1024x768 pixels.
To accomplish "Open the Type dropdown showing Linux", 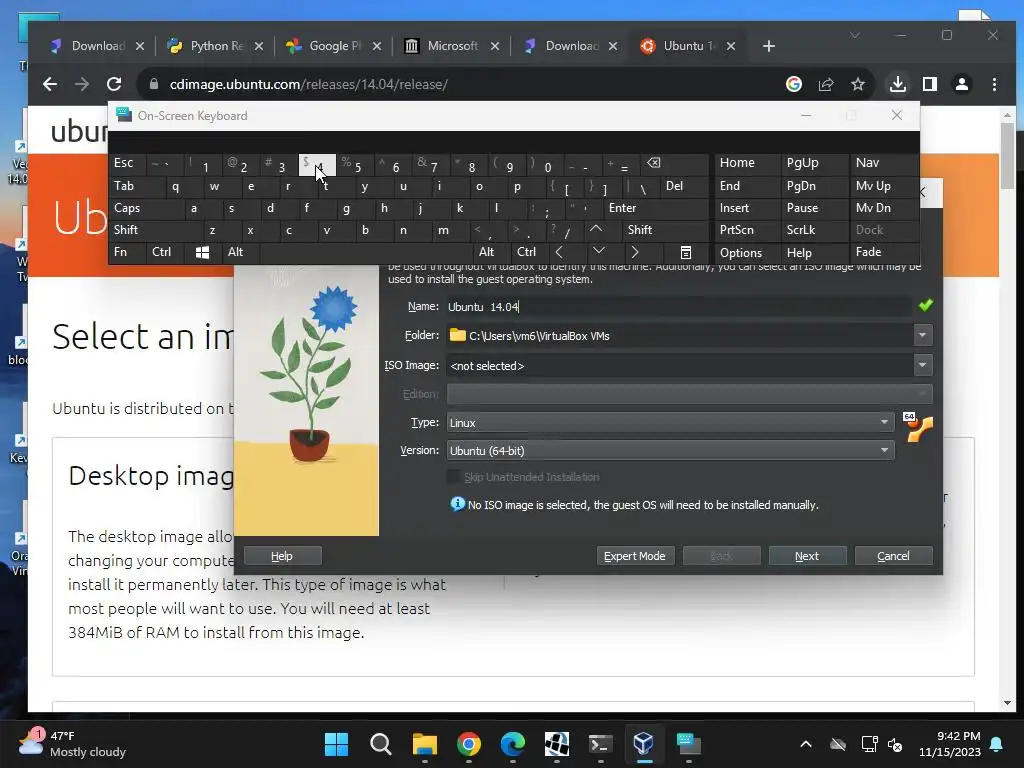I will [670, 423].
